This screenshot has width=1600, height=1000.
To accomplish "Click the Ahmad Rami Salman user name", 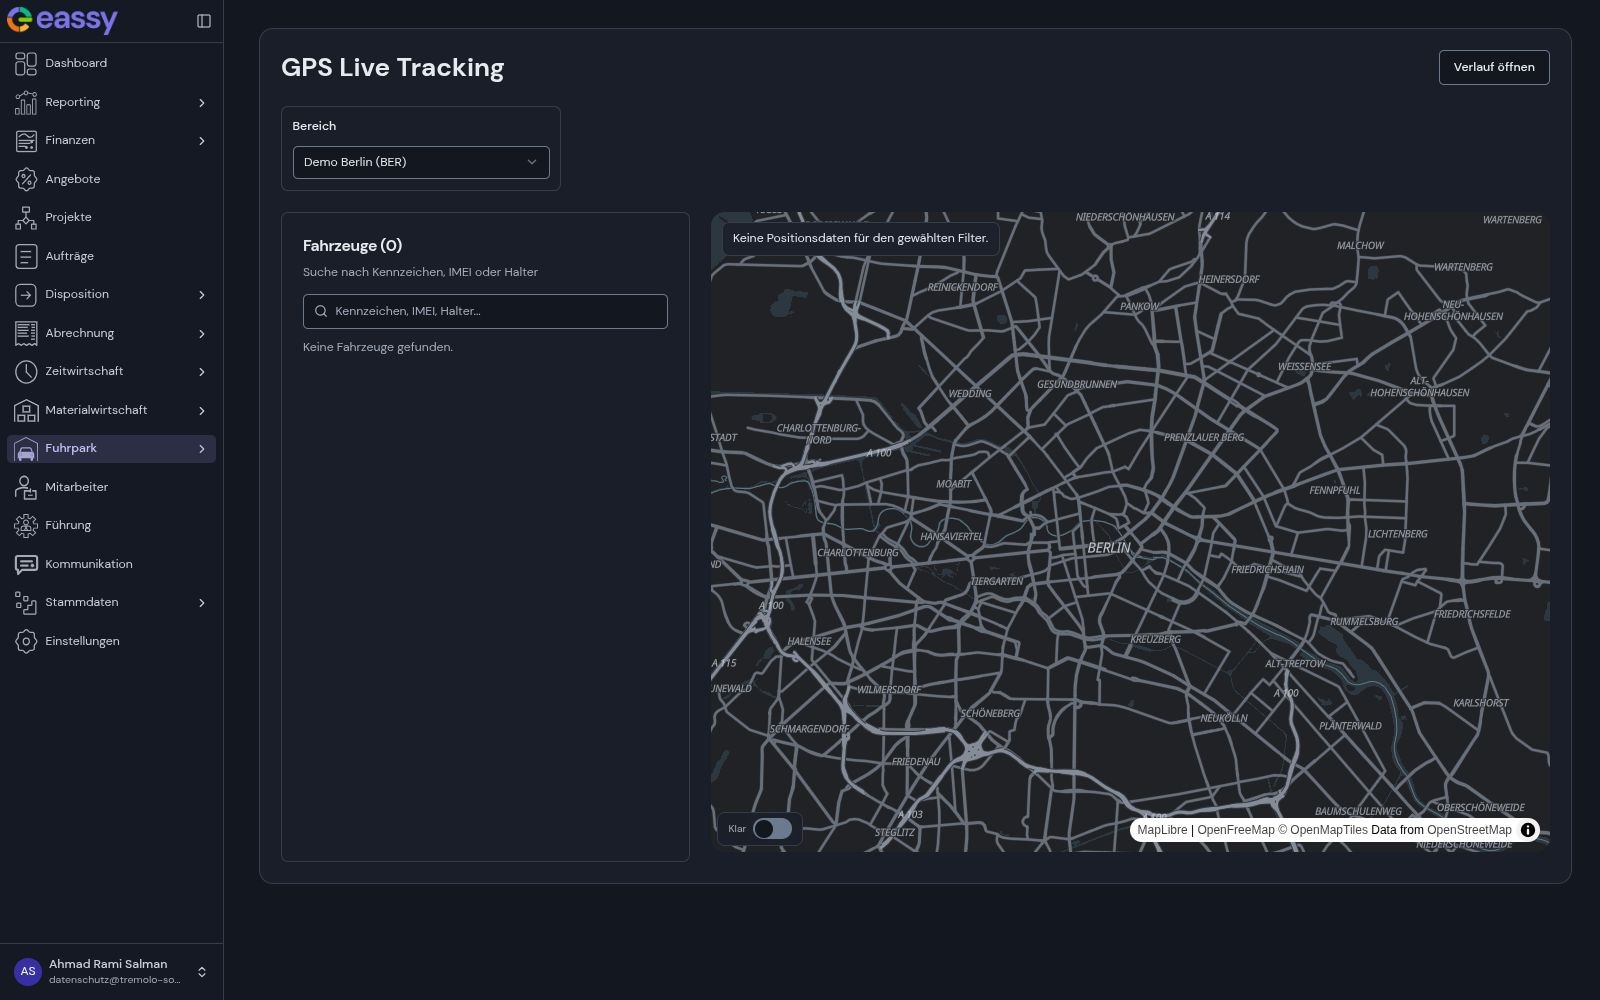I will [108, 964].
